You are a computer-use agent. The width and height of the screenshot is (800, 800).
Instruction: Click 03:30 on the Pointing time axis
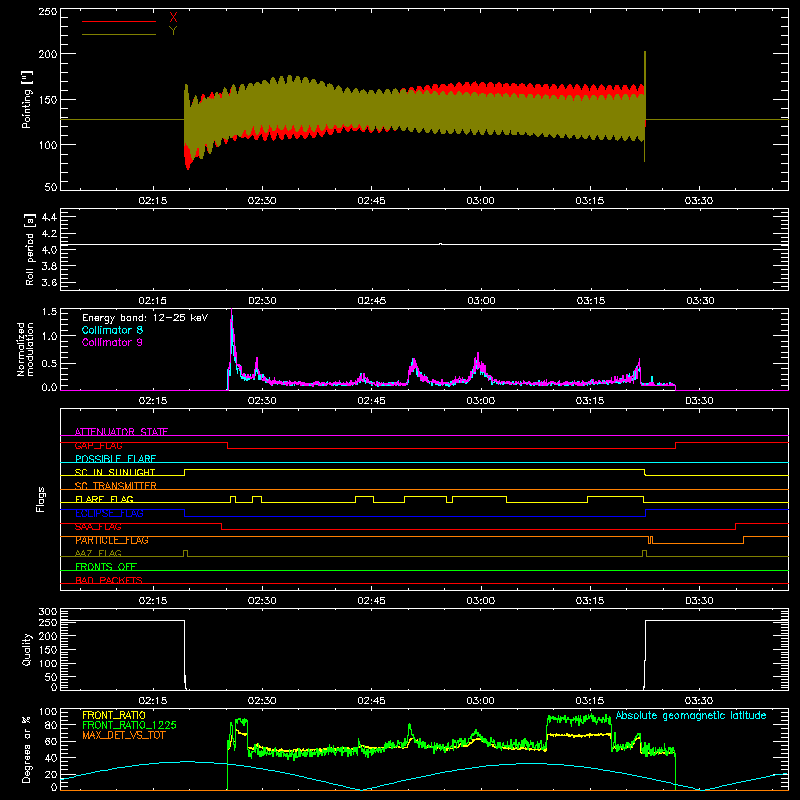coord(698,201)
